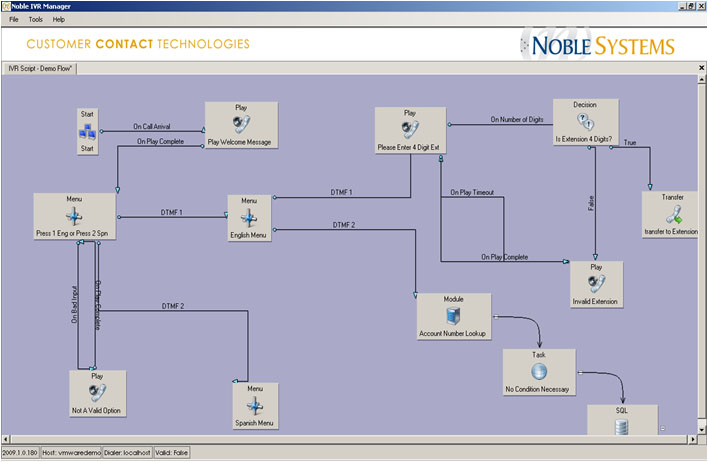Select the False branch label
This screenshot has height=462, width=708.
[x=591, y=203]
